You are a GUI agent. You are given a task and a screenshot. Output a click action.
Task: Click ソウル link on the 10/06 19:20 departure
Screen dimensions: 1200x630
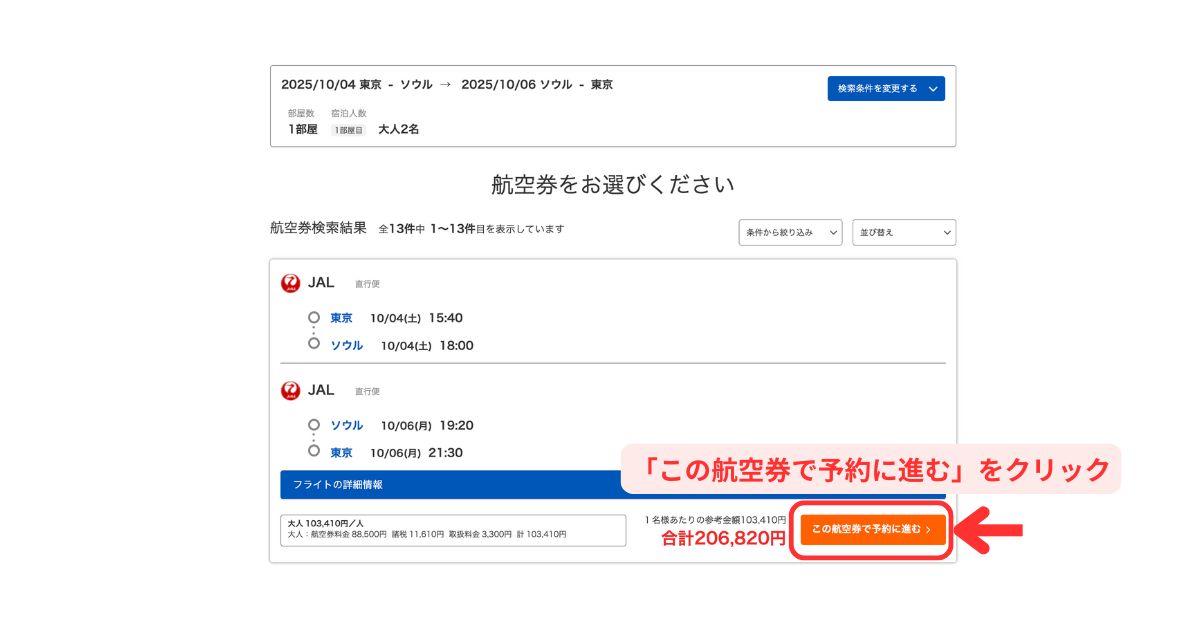[x=346, y=425]
